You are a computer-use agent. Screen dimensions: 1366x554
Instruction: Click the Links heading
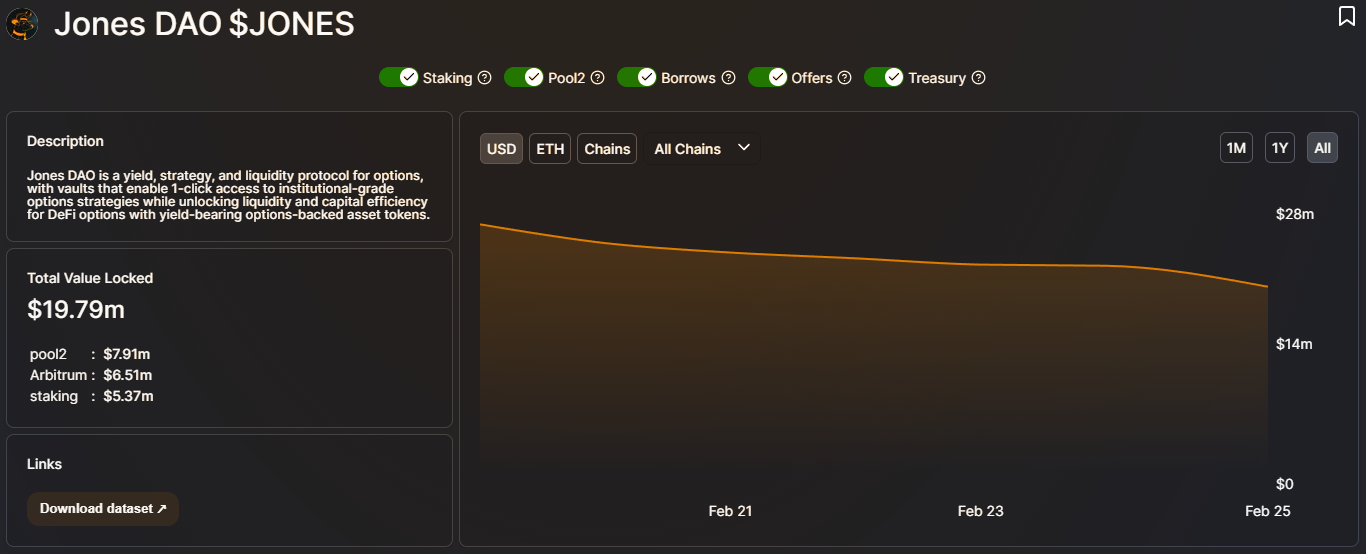pyautogui.click(x=45, y=464)
